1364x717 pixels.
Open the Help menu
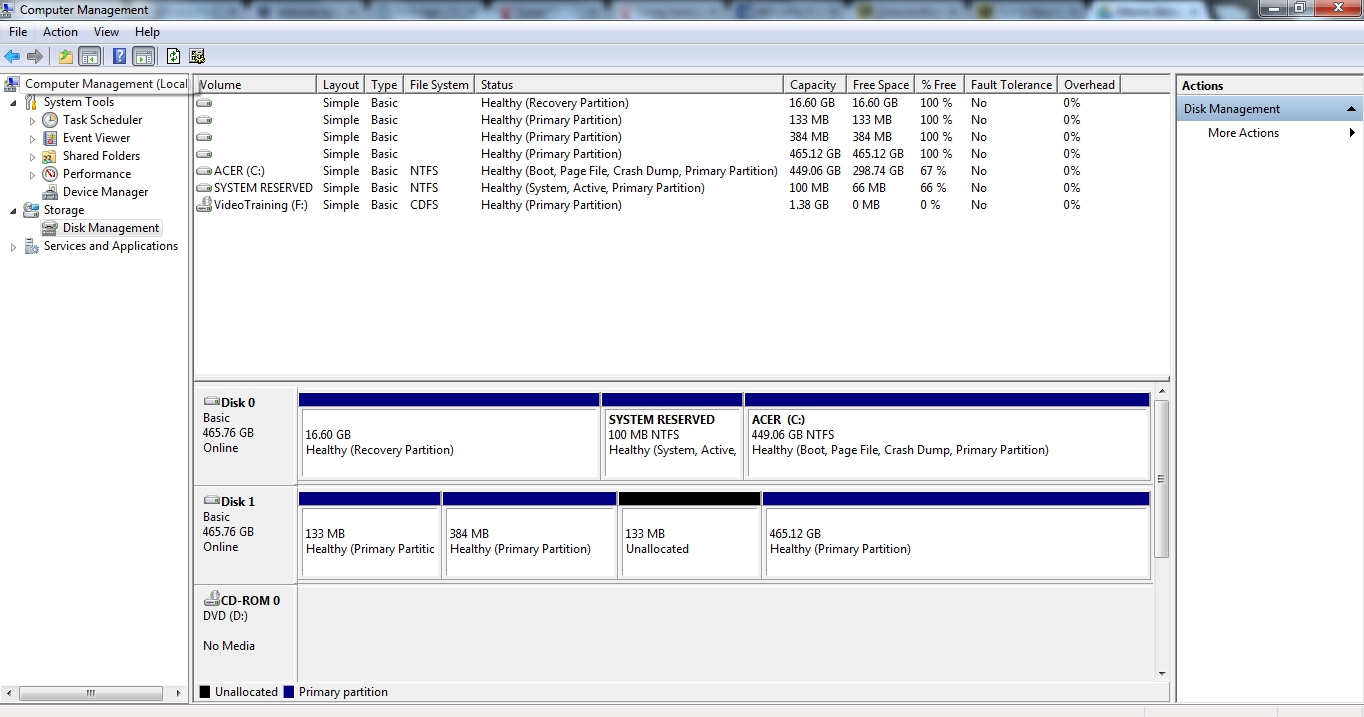147,32
